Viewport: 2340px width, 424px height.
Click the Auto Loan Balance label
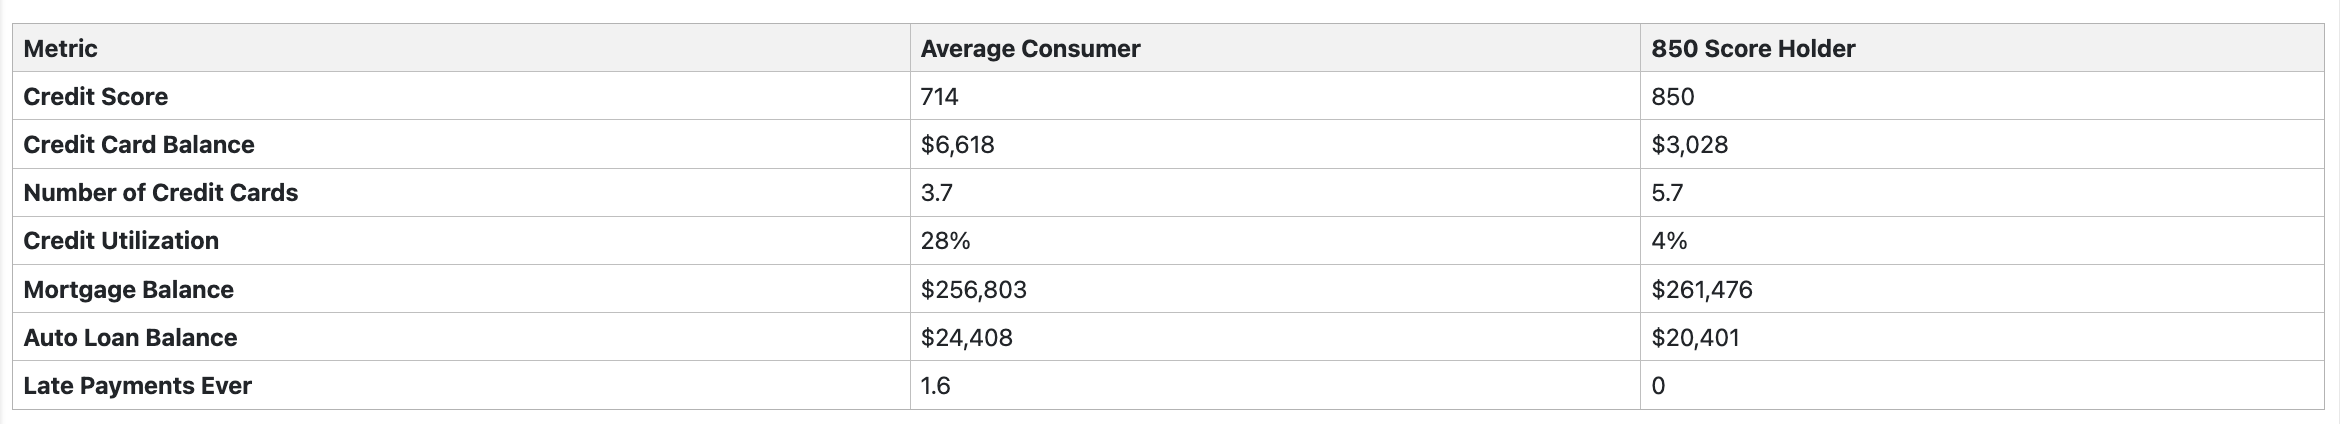tap(131, 337)
